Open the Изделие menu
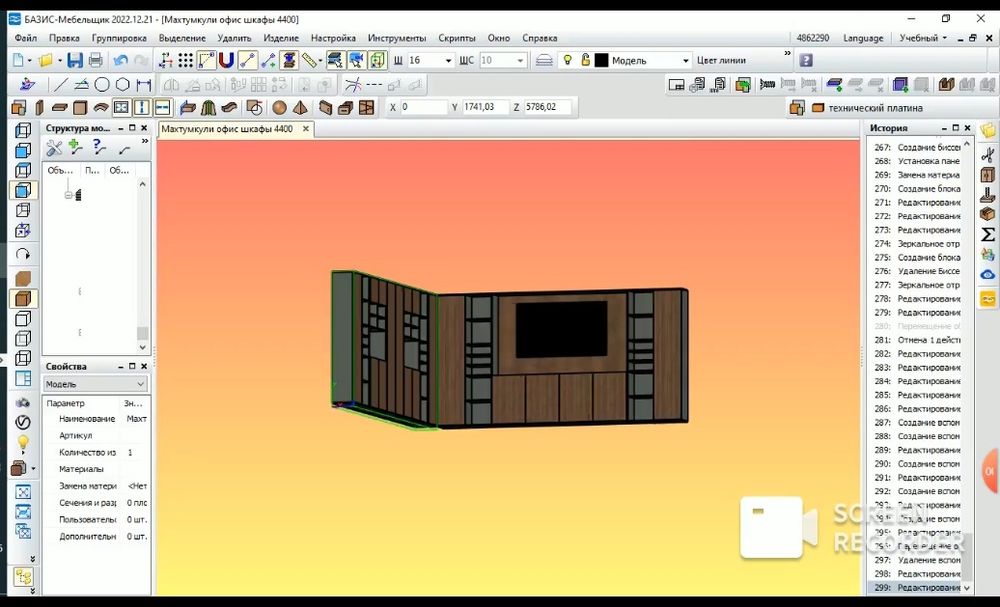 click(x=281, y=38)
